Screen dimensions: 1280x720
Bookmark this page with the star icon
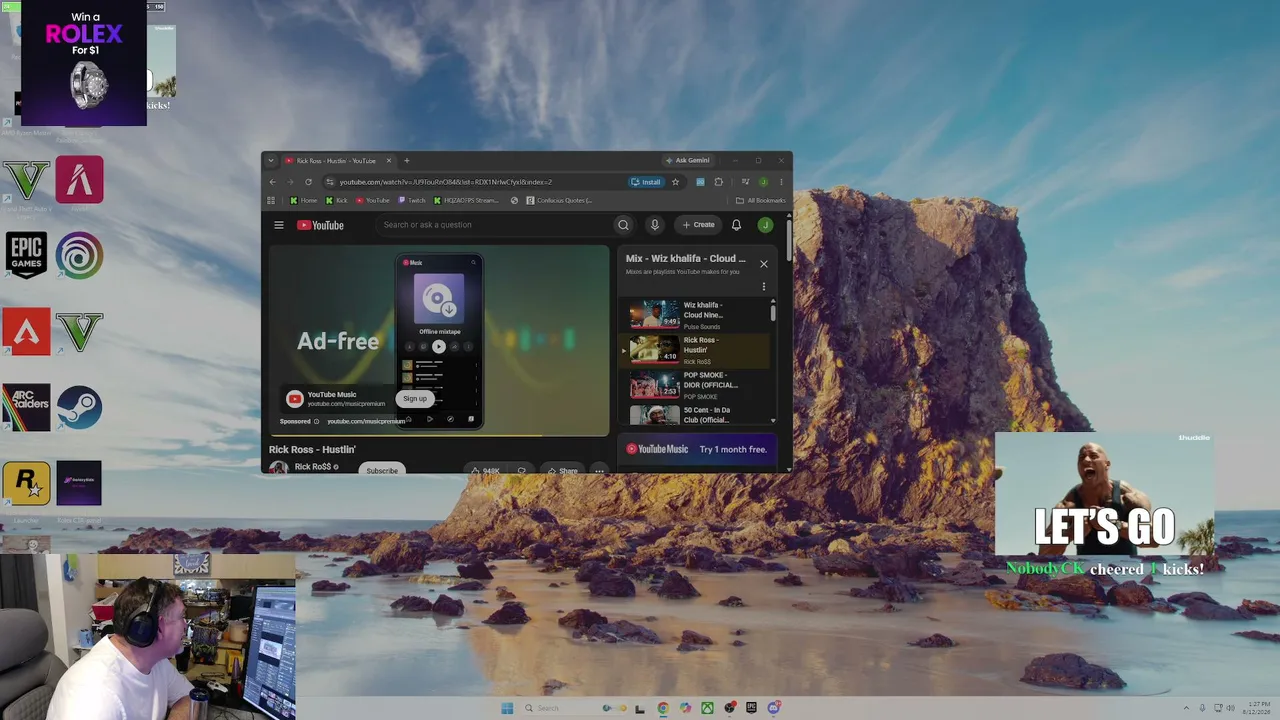pyautogui.click(x=675, y=182)
